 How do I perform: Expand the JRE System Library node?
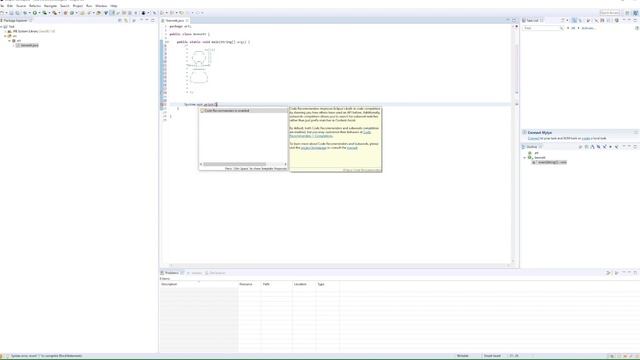[6, 31]
